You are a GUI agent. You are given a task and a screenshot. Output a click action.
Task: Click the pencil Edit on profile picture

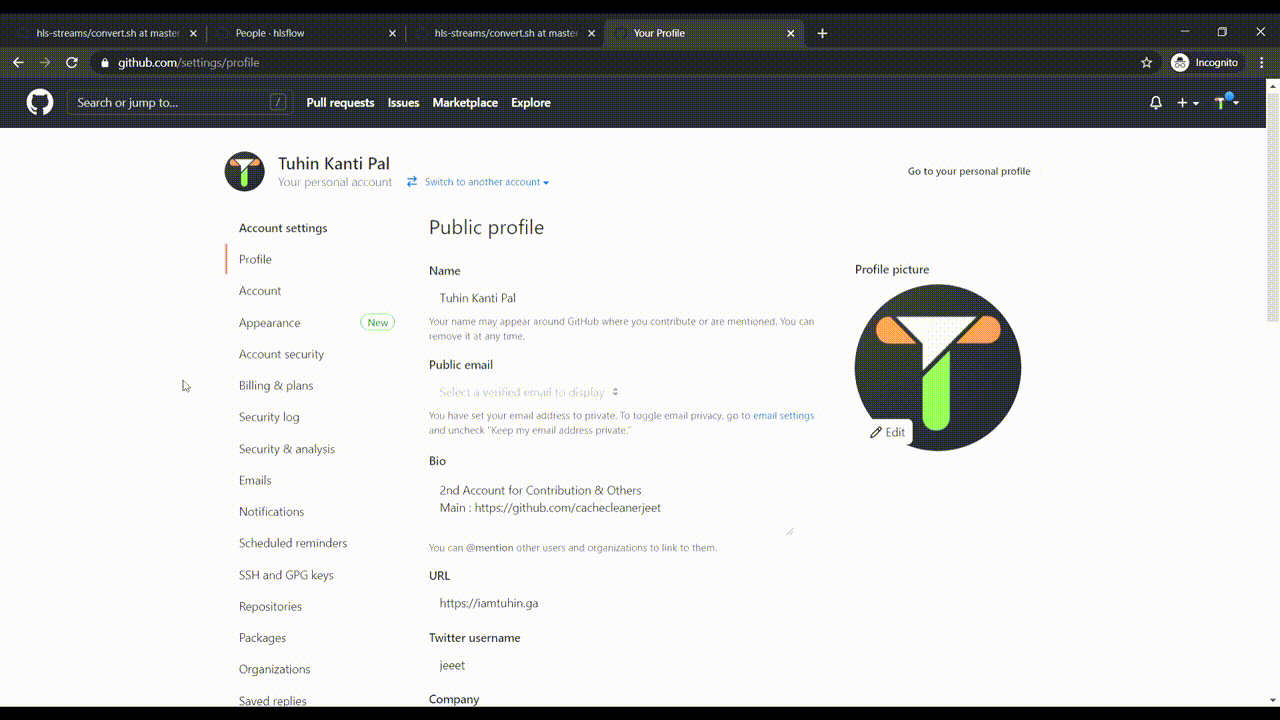pos(888,432)
